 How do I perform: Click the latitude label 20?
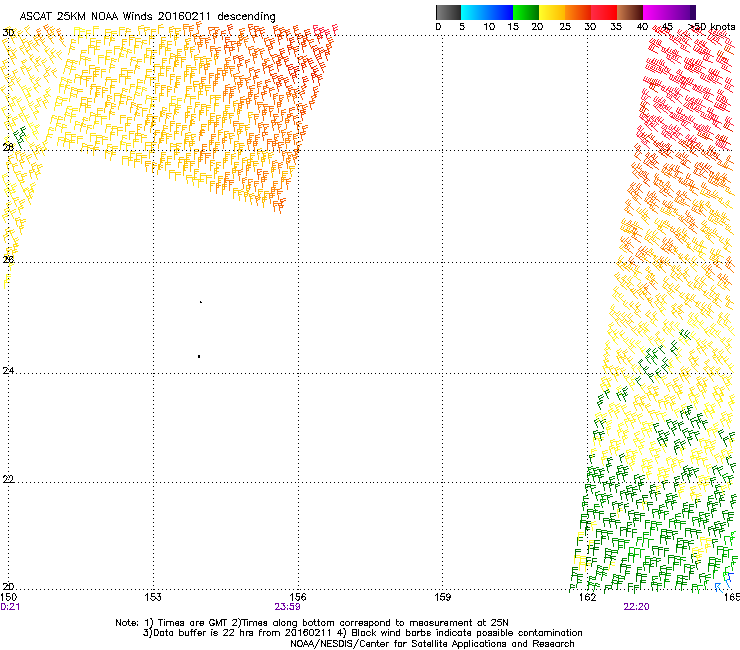8,587
